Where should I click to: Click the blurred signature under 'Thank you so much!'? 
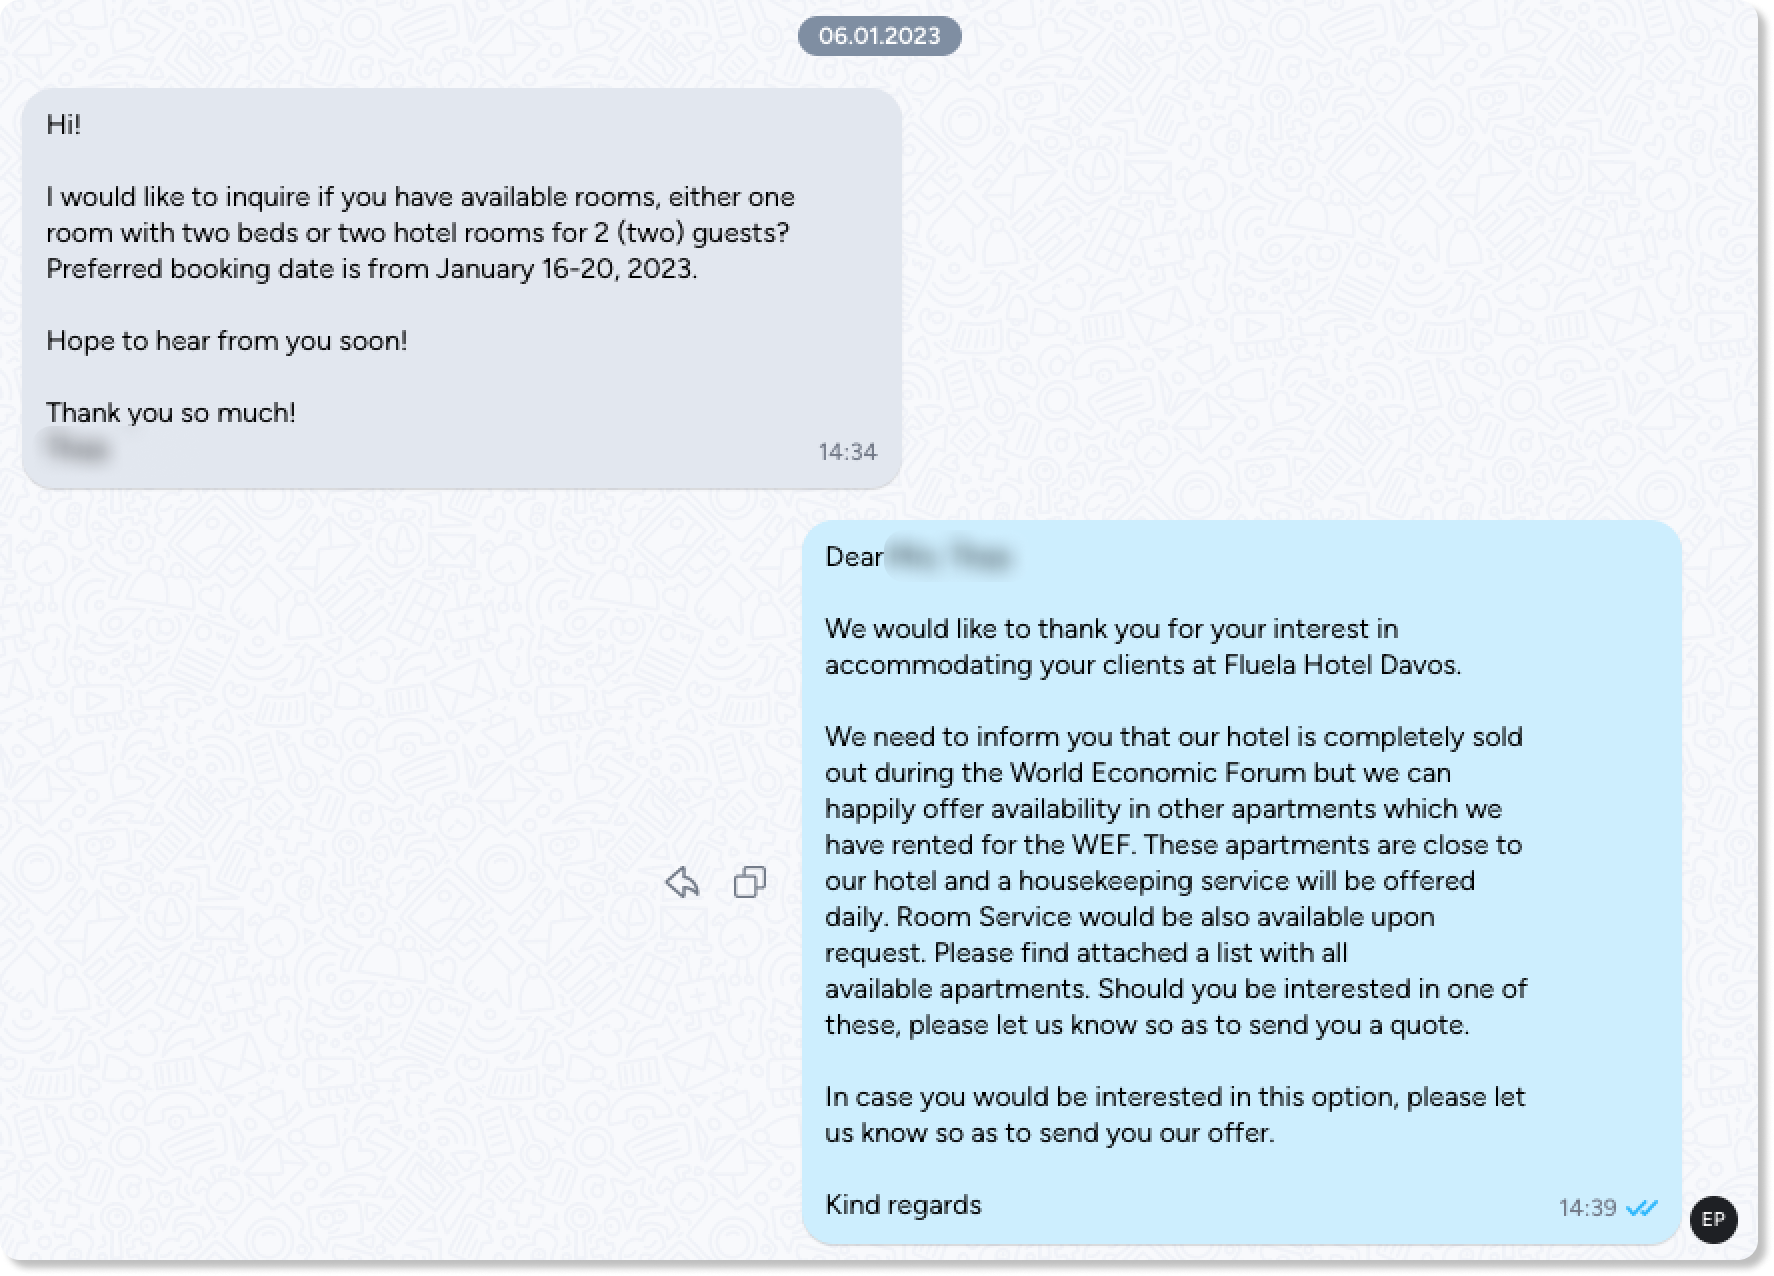pos(78,447)
